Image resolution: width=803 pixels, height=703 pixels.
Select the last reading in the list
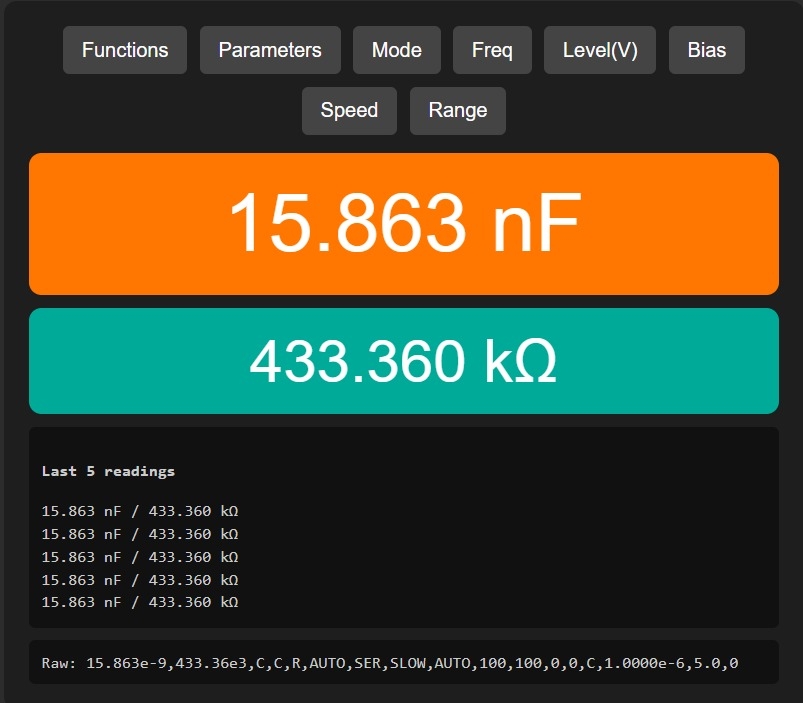(140, 602)
